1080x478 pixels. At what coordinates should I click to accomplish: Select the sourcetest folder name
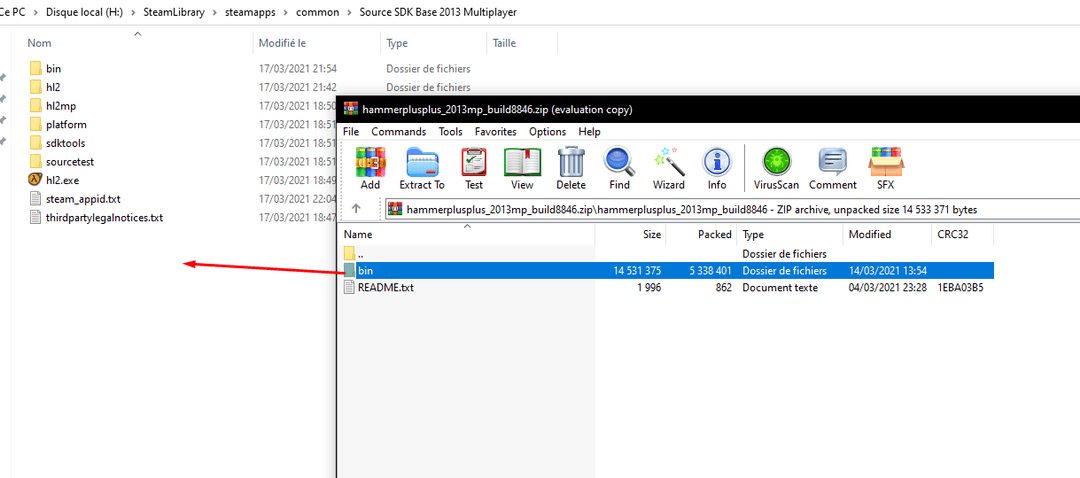tap(70, 161)
